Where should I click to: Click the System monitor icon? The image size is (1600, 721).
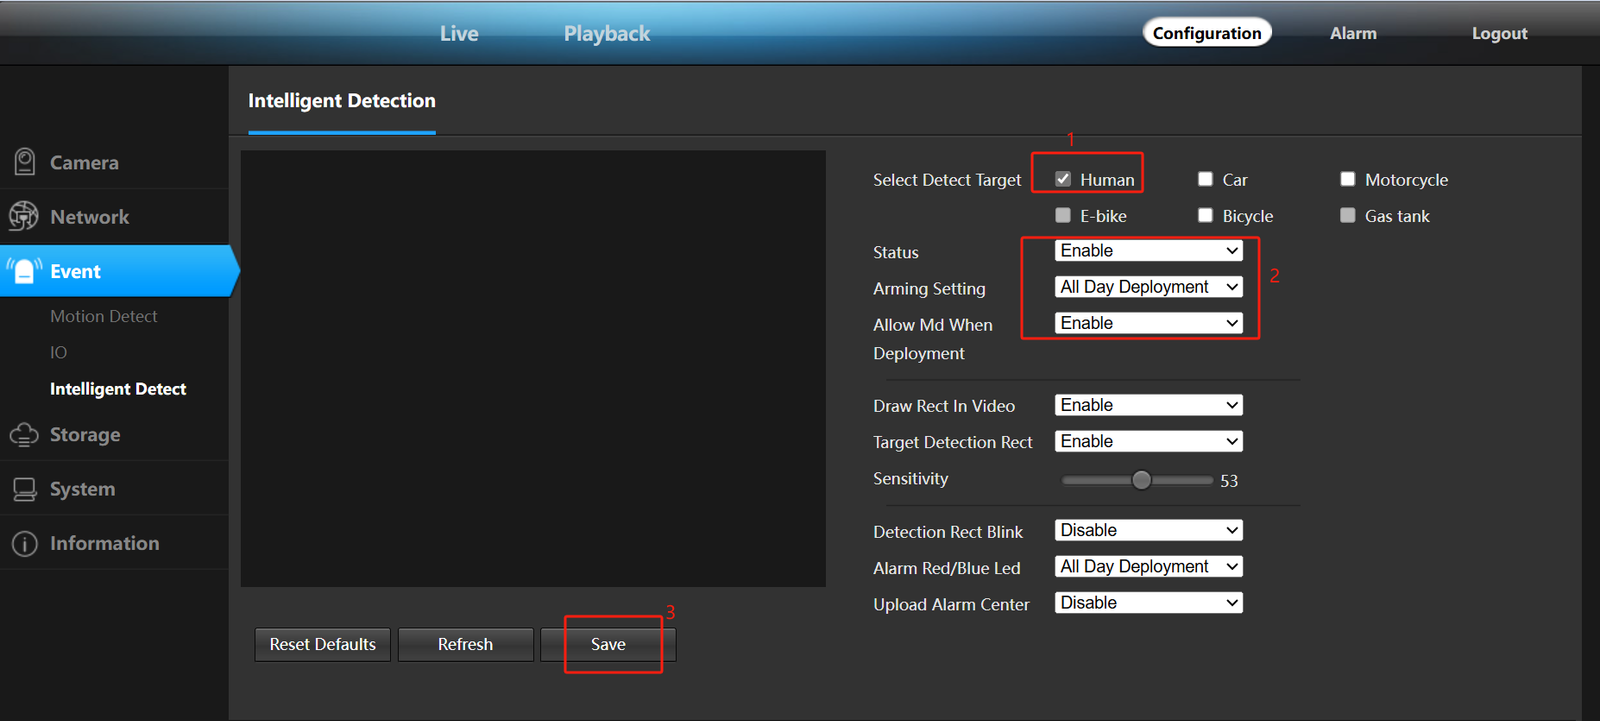click(24, 489)
